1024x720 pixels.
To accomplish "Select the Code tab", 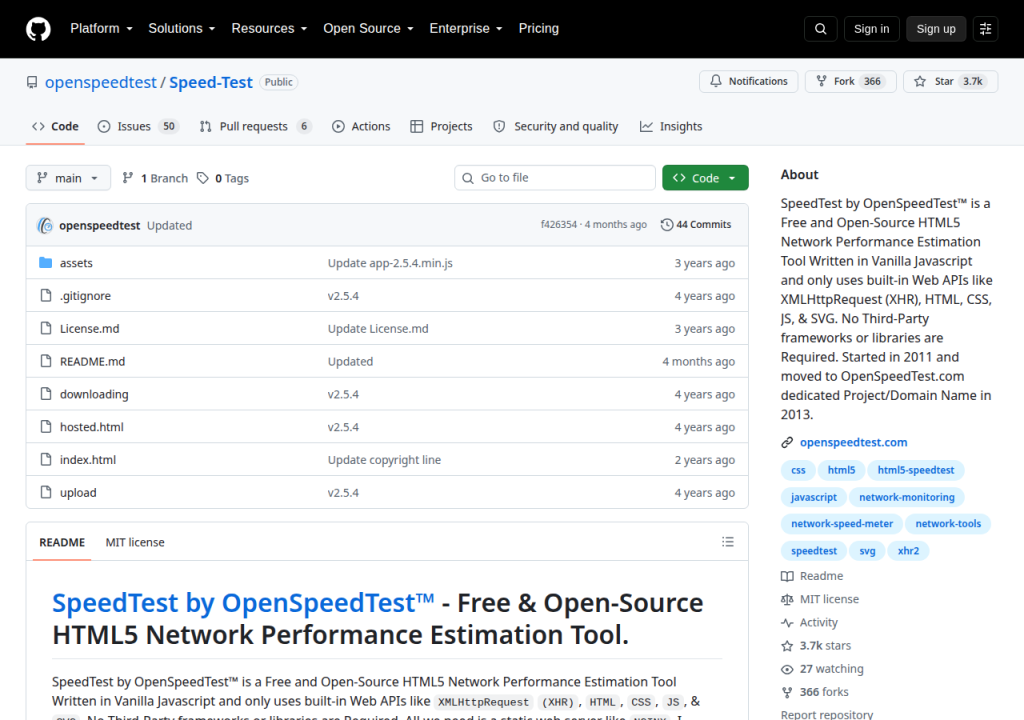I will pyautogui.click(x=56, y=126).
